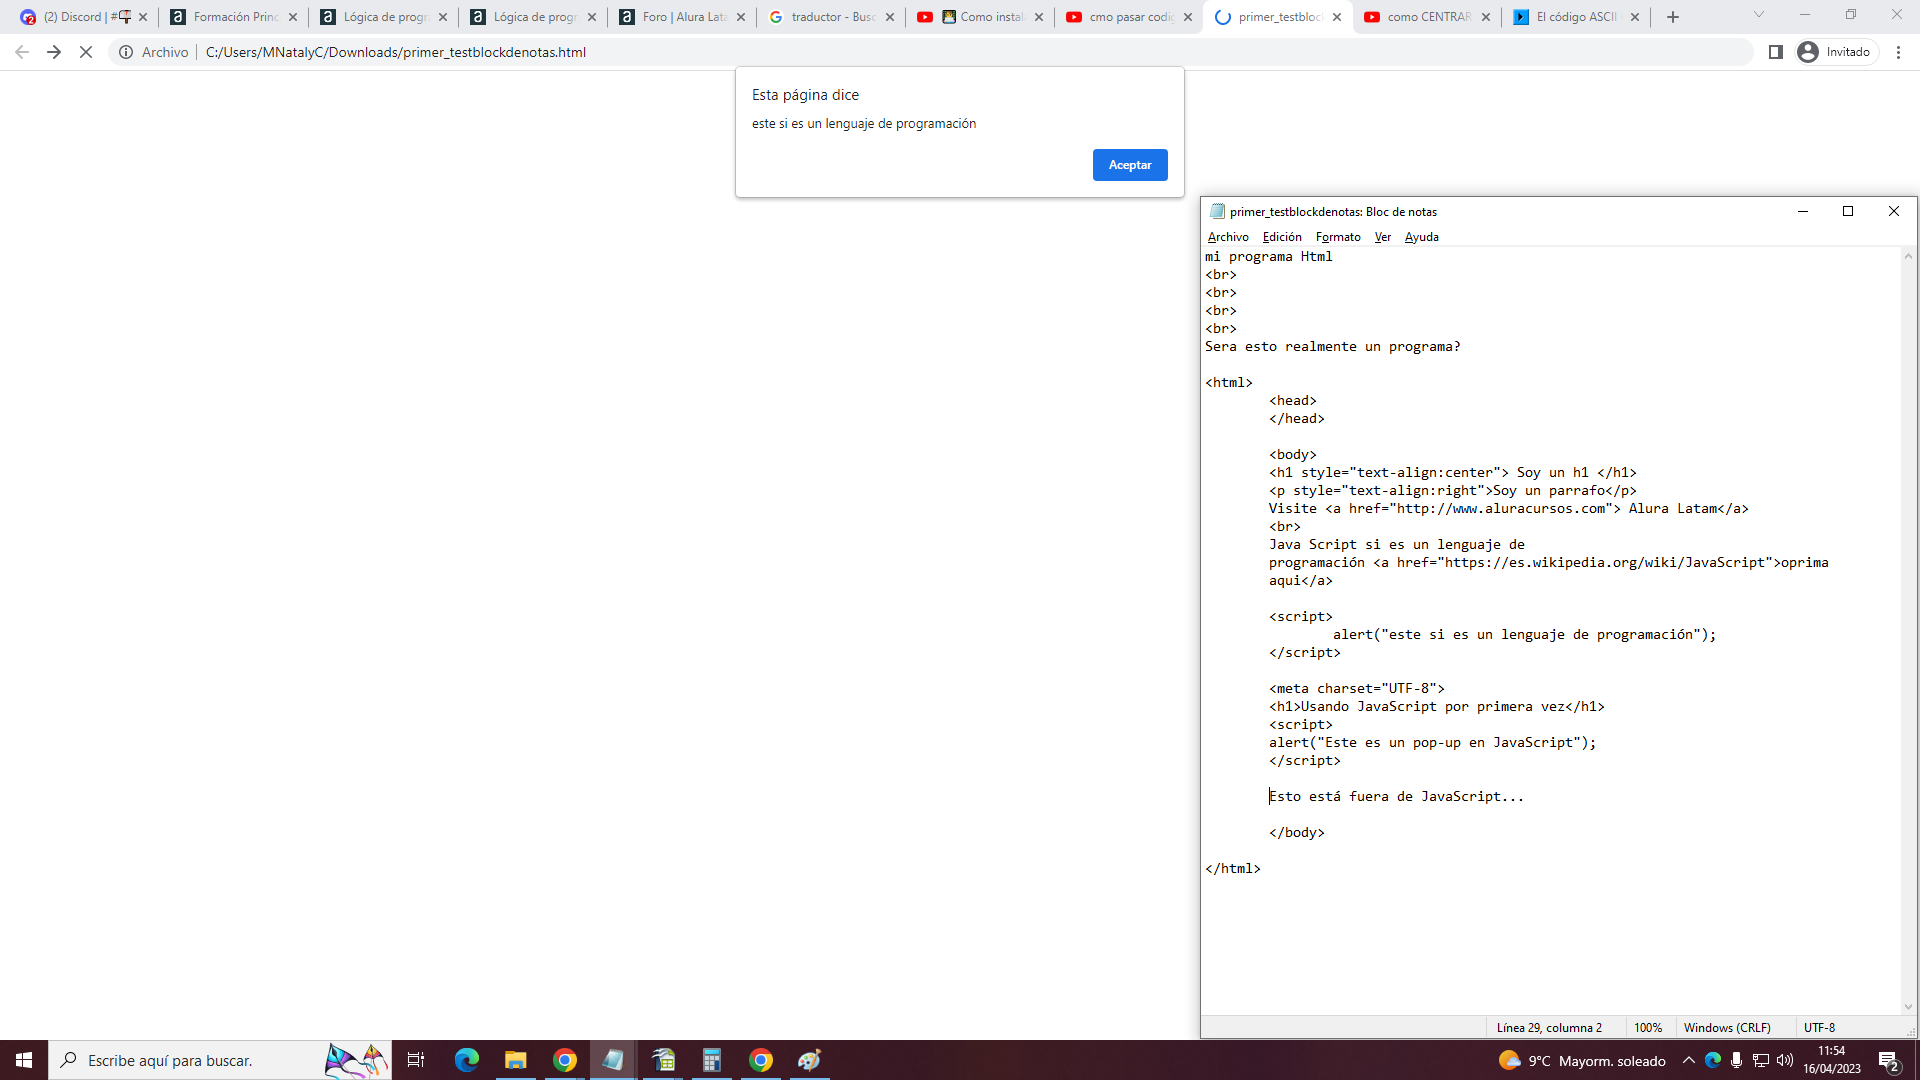Open network settings tray icon

point(1761,1060)
